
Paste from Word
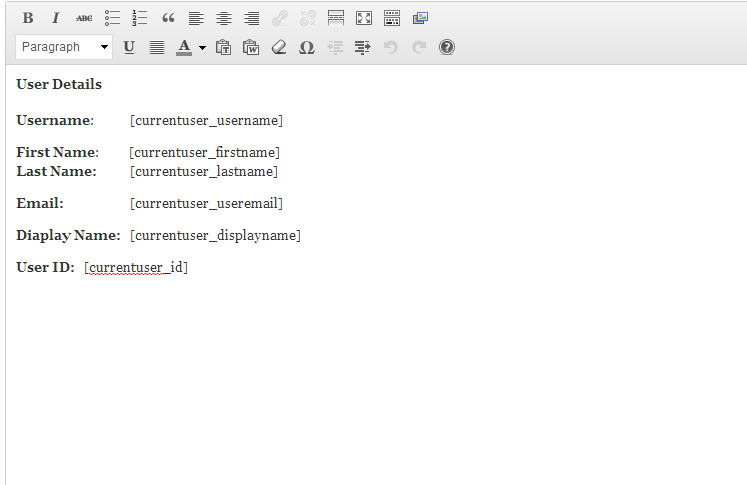[x=251, y=47]
